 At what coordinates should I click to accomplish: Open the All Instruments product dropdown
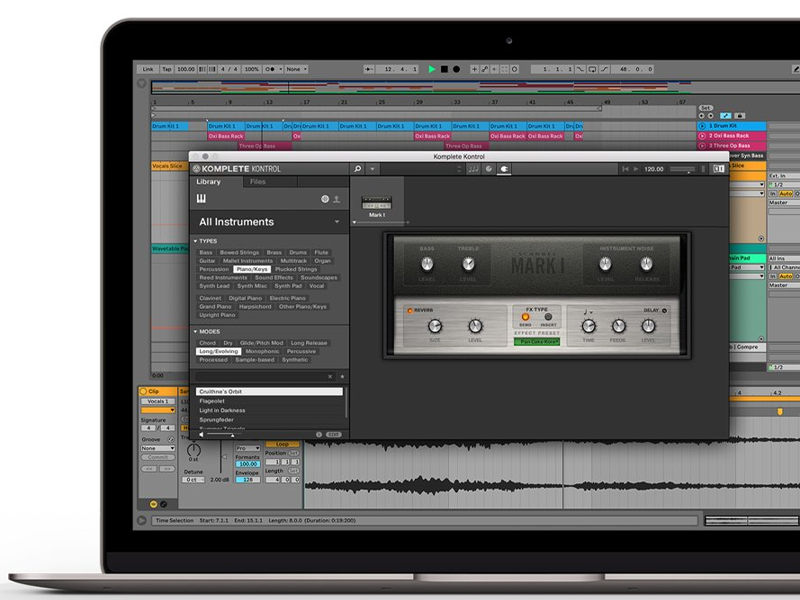point(269,222)
